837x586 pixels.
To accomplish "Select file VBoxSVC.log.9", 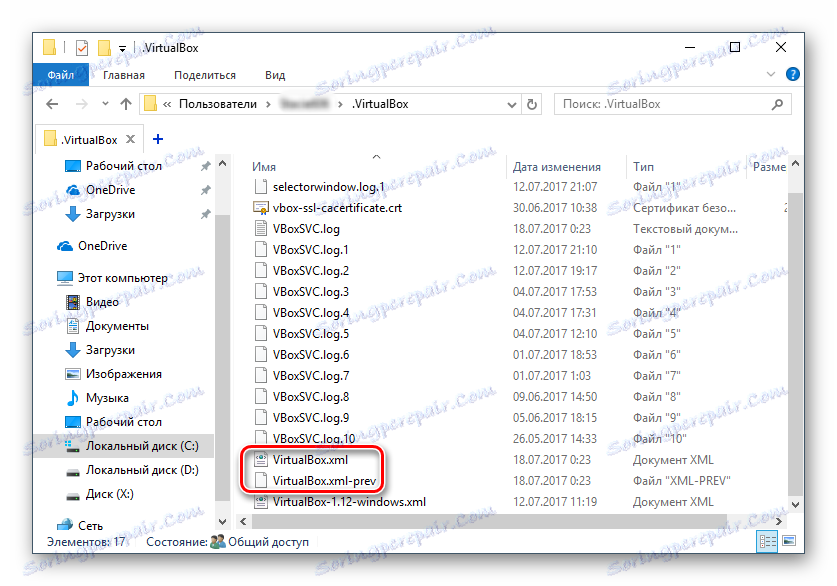I will (311, 417).
